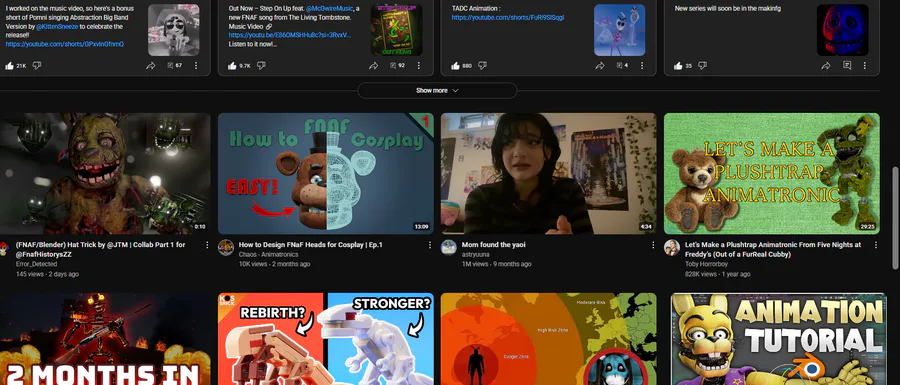This screenshot has width=900, height=385.
Task: Open the astryuuna channel avatar
Action: click(x=448, y=247)
